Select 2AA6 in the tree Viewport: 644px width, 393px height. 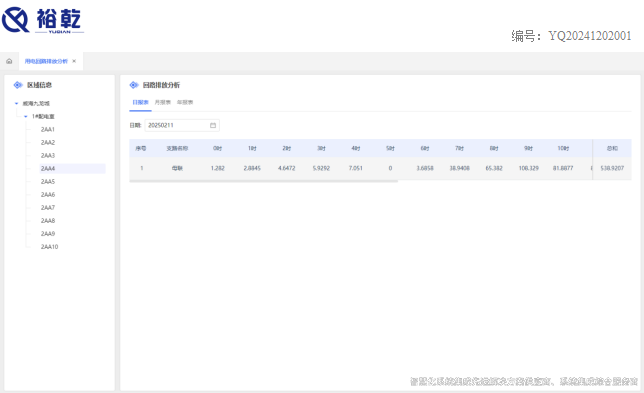click(48, 195)
